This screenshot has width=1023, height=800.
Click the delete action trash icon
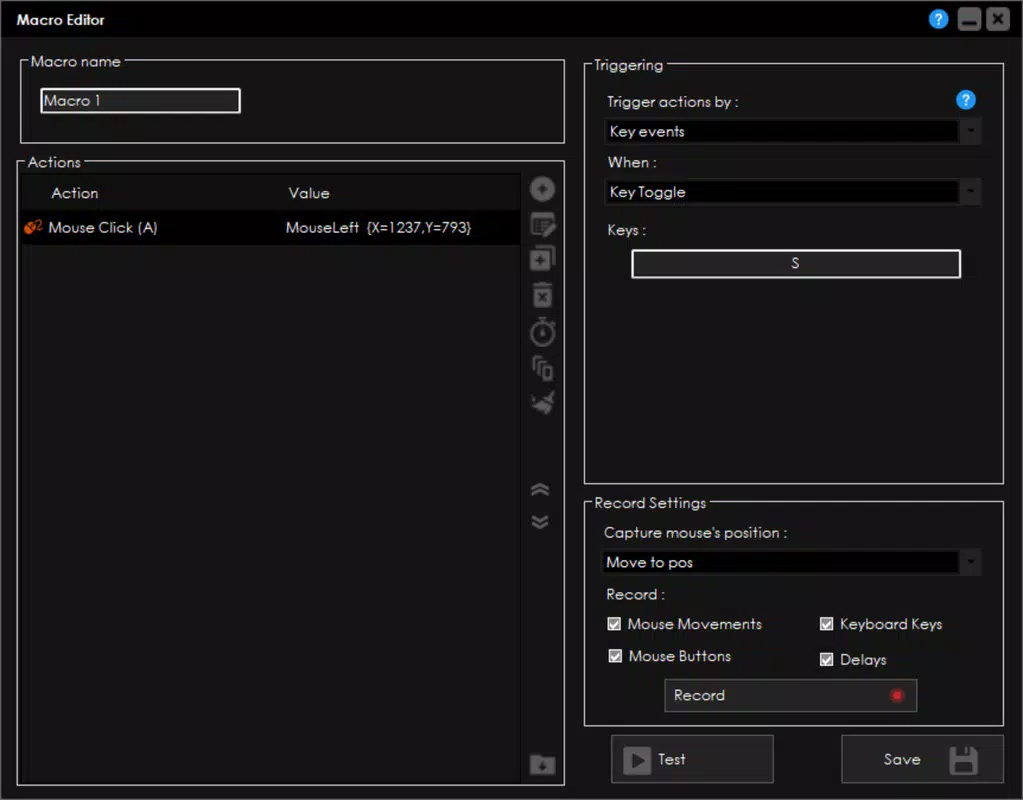point(543,295)
